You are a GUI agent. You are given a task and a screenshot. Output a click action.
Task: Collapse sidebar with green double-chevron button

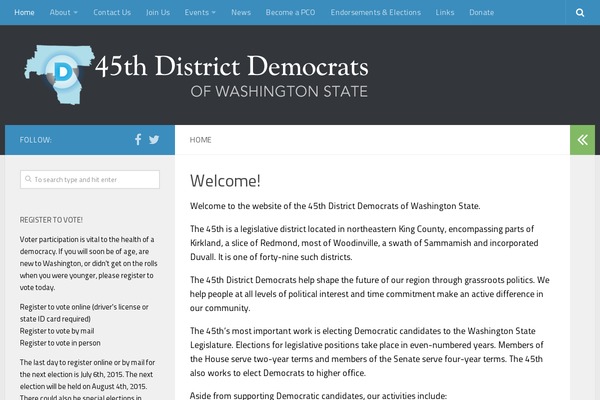(x=582, y=140)
